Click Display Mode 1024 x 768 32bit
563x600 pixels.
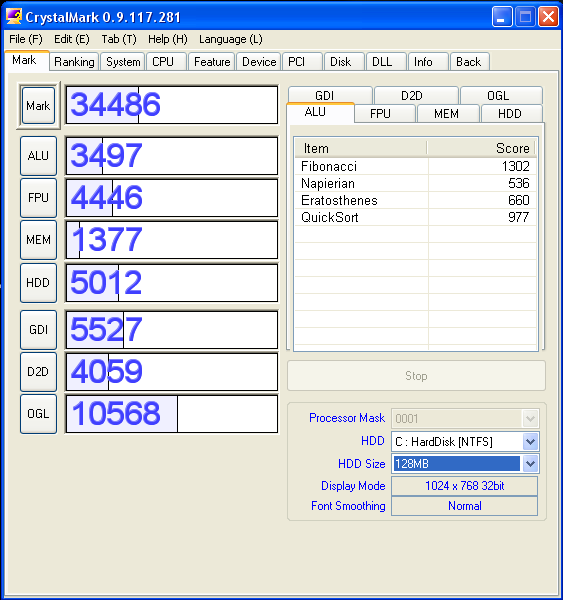(x=465, y=486)
